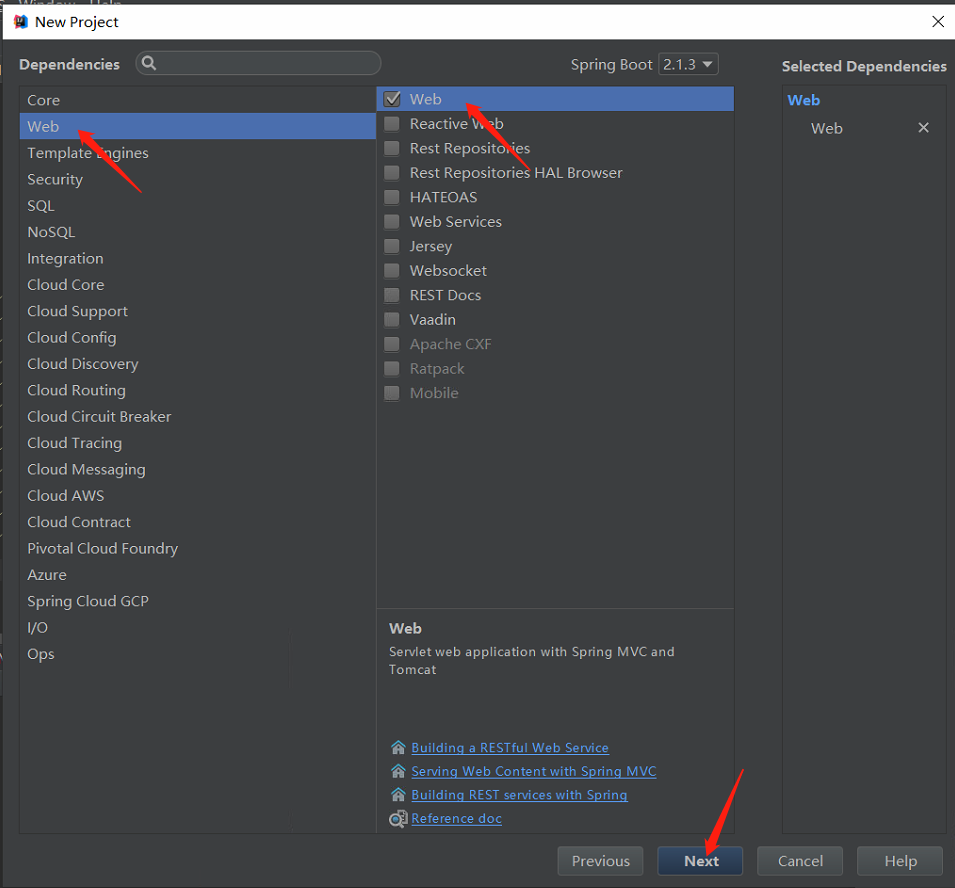Tick Rest Repositories HAL Browser checkbox
This screenshot has height=888, width=955.
392,173
